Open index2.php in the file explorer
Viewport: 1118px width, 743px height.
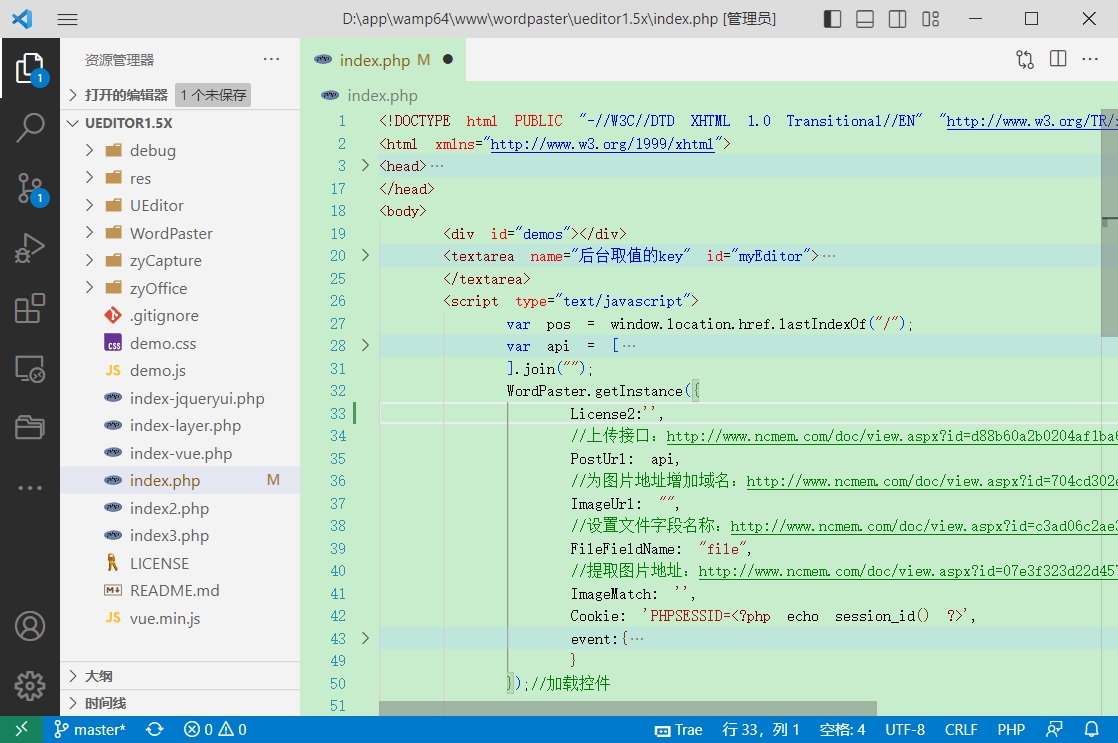169,508
